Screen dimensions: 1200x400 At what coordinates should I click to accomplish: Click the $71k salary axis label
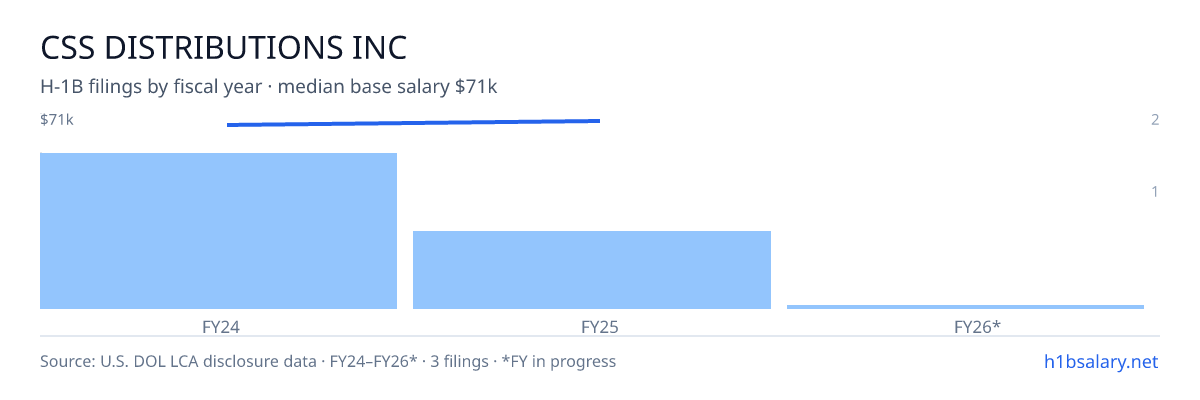57,120
